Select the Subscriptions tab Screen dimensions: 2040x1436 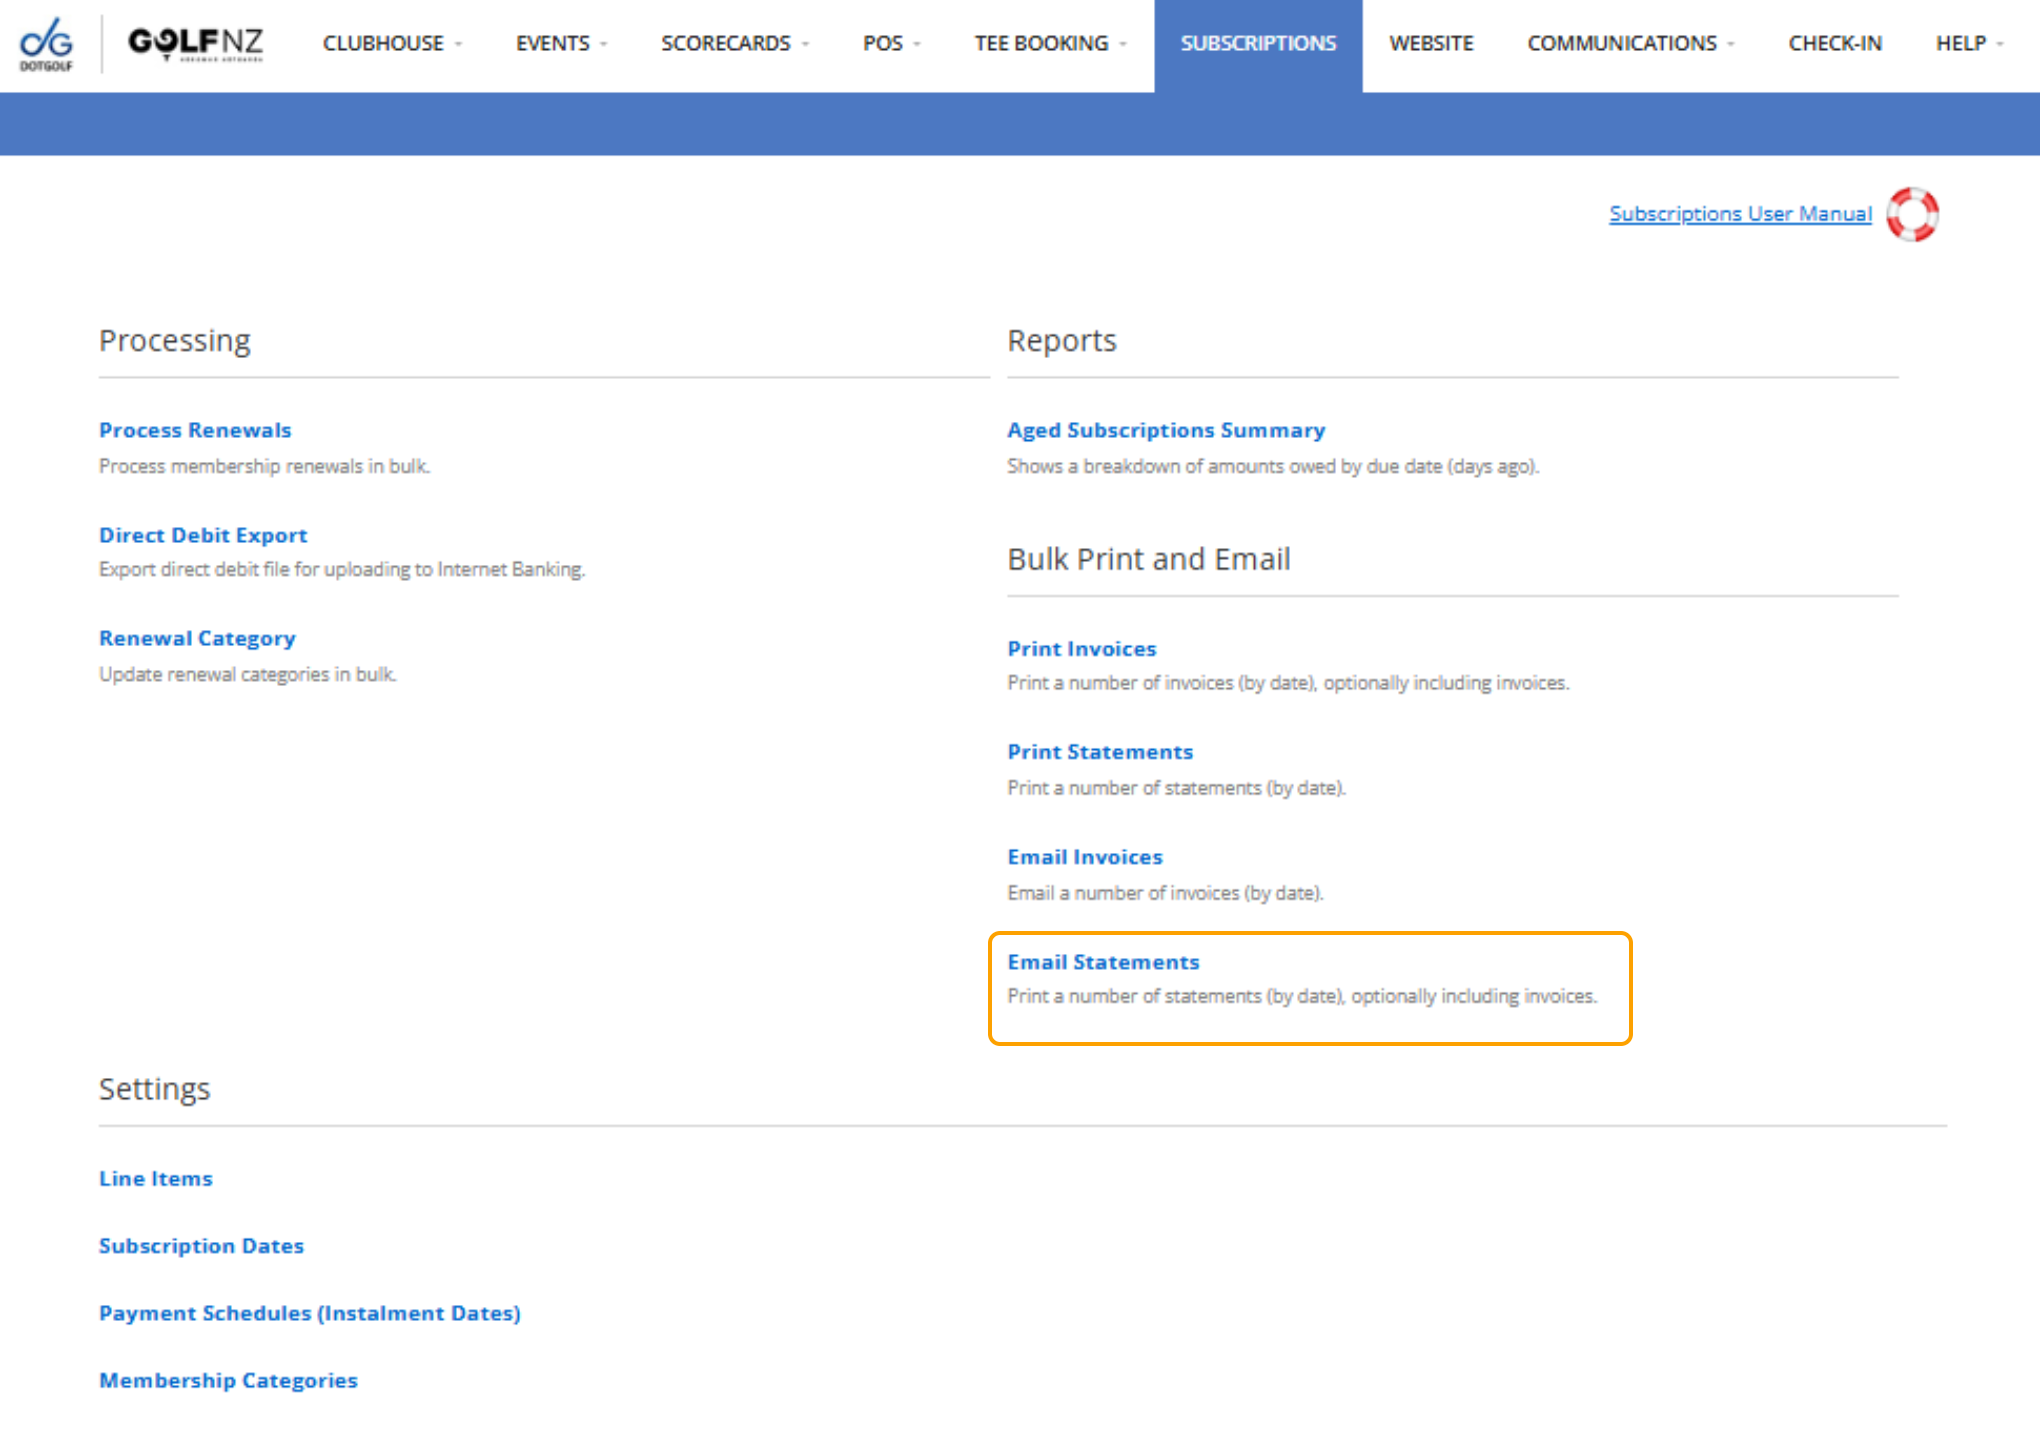pyautogui.click(x=1257, y=44)
